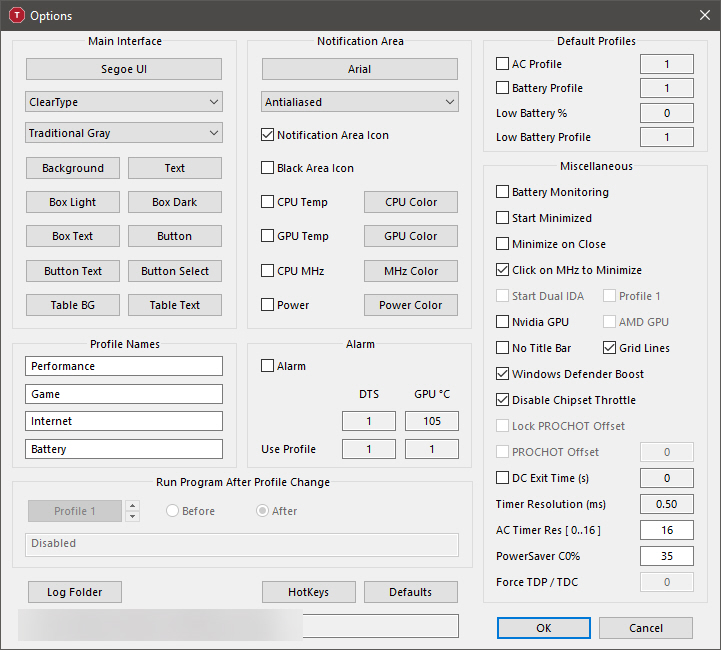Click the Log Folder button
The image size is (721, 650).
pyautogui.click(x=75, y=592)
